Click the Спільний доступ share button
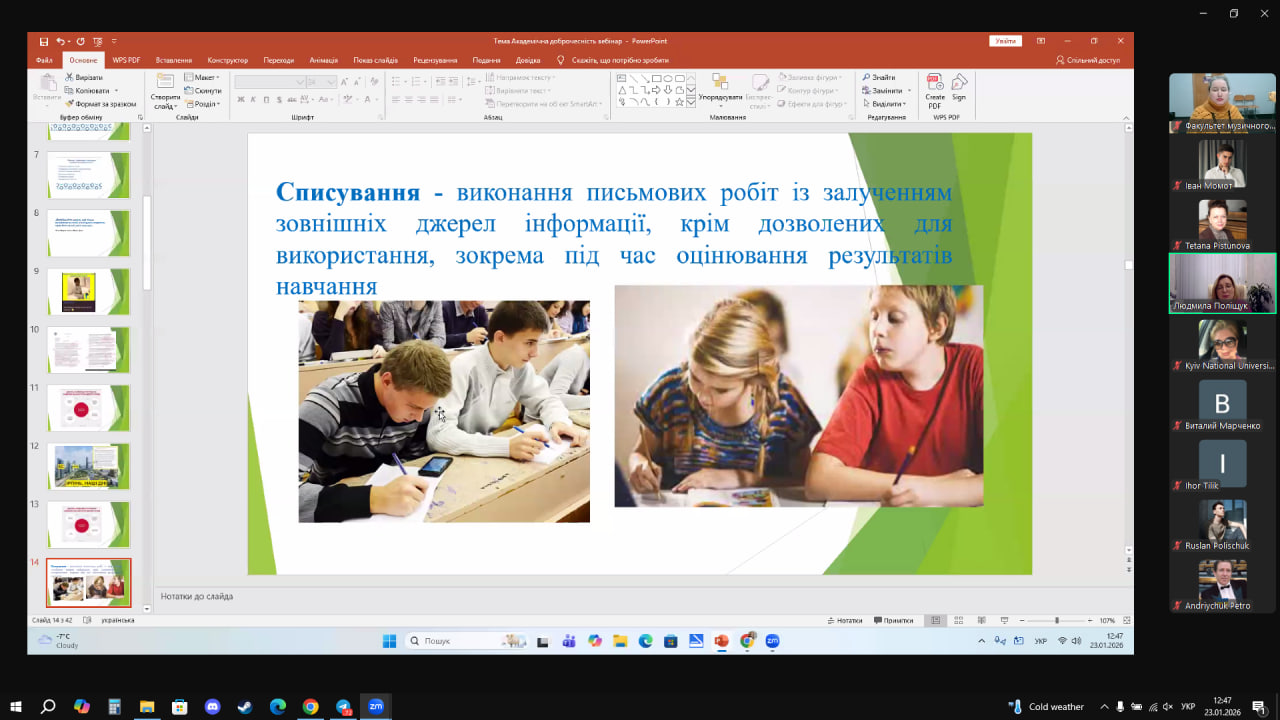The width and height of the screenshot is (1280, 720). (x=1088, y=60)
